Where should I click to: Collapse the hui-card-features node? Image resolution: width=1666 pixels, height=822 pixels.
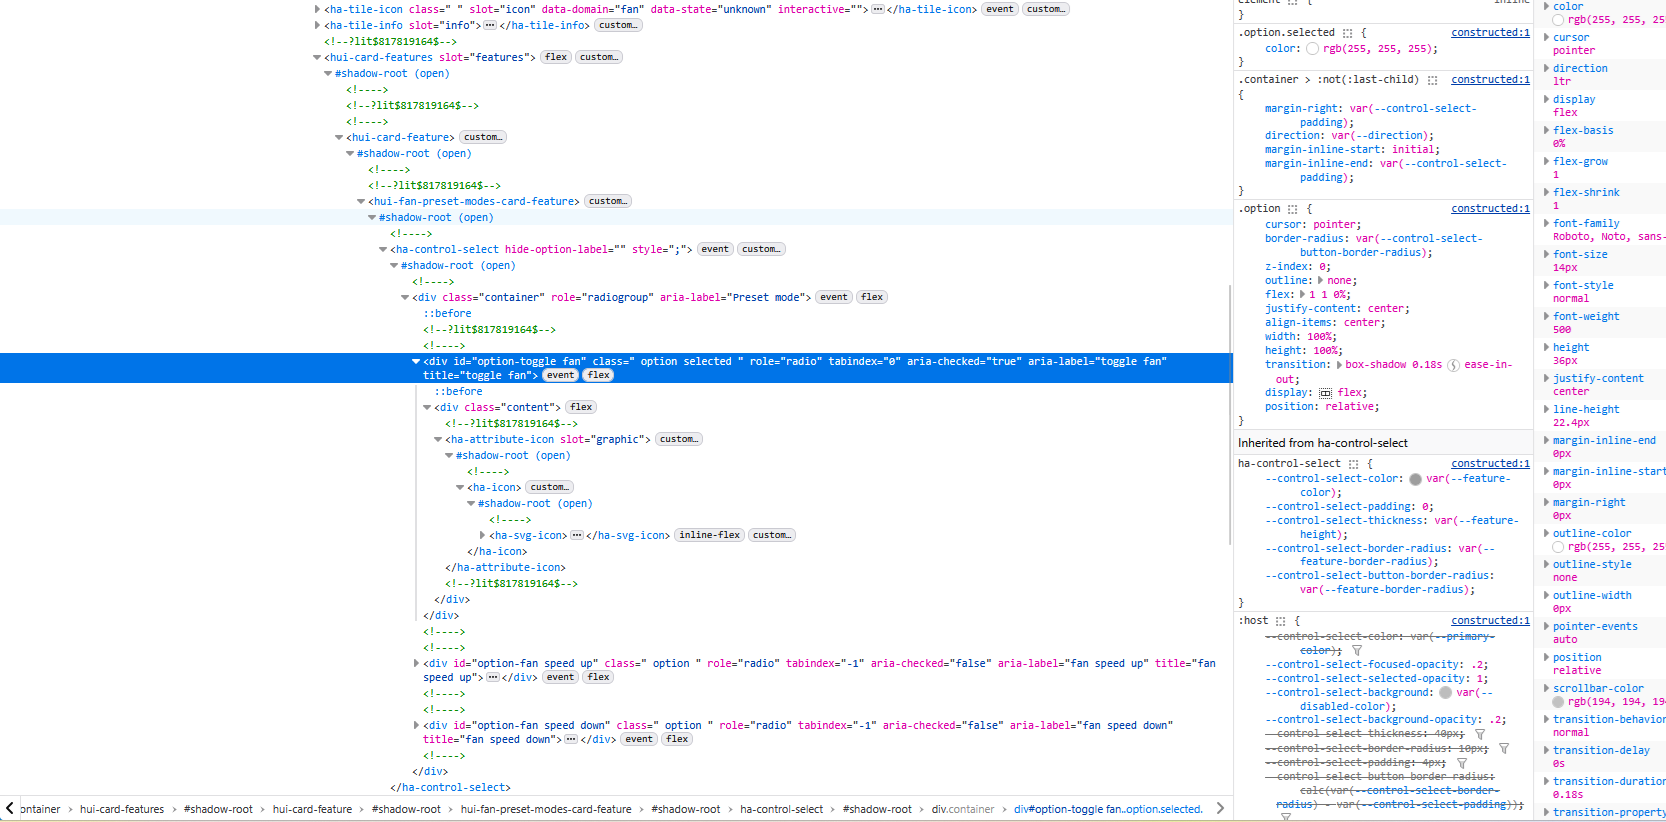point(318,57)
